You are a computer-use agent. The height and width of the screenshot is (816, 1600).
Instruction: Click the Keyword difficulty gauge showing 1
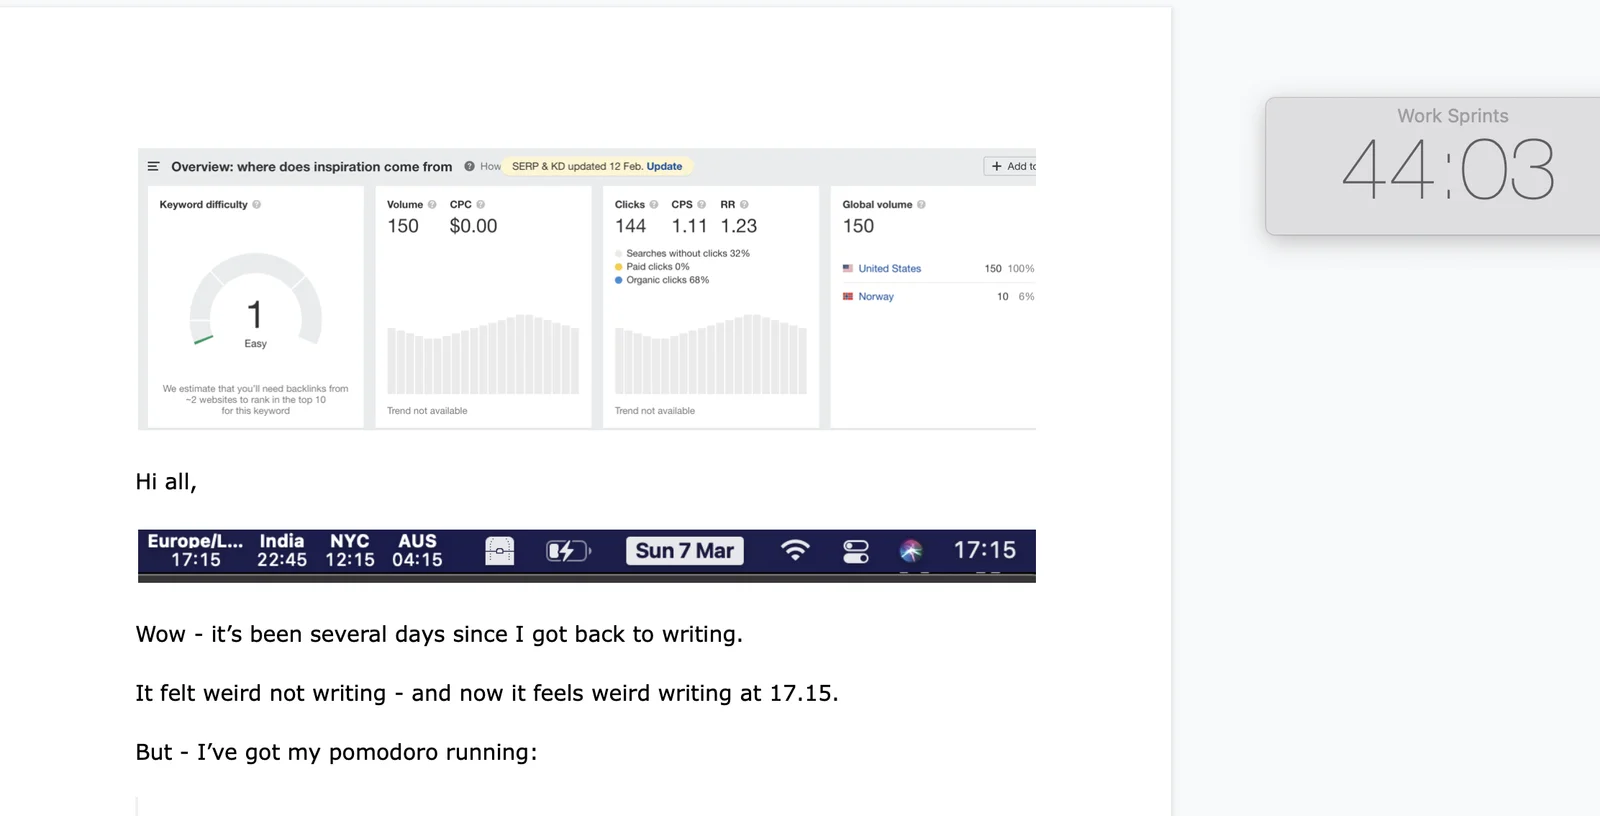pyautogui.click(x=256, y=300)
